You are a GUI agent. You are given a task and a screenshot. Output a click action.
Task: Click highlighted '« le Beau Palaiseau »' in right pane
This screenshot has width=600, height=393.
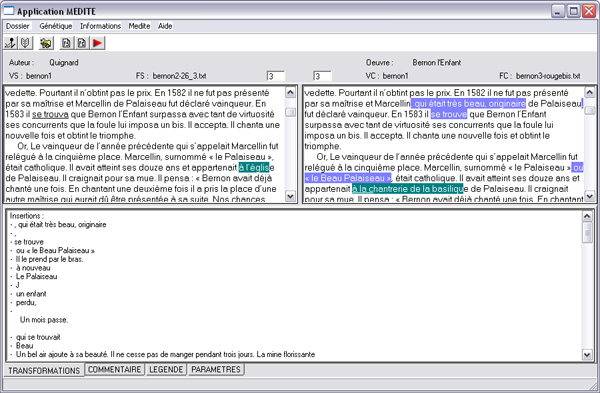pyautogui.click(x=348, y=178)
